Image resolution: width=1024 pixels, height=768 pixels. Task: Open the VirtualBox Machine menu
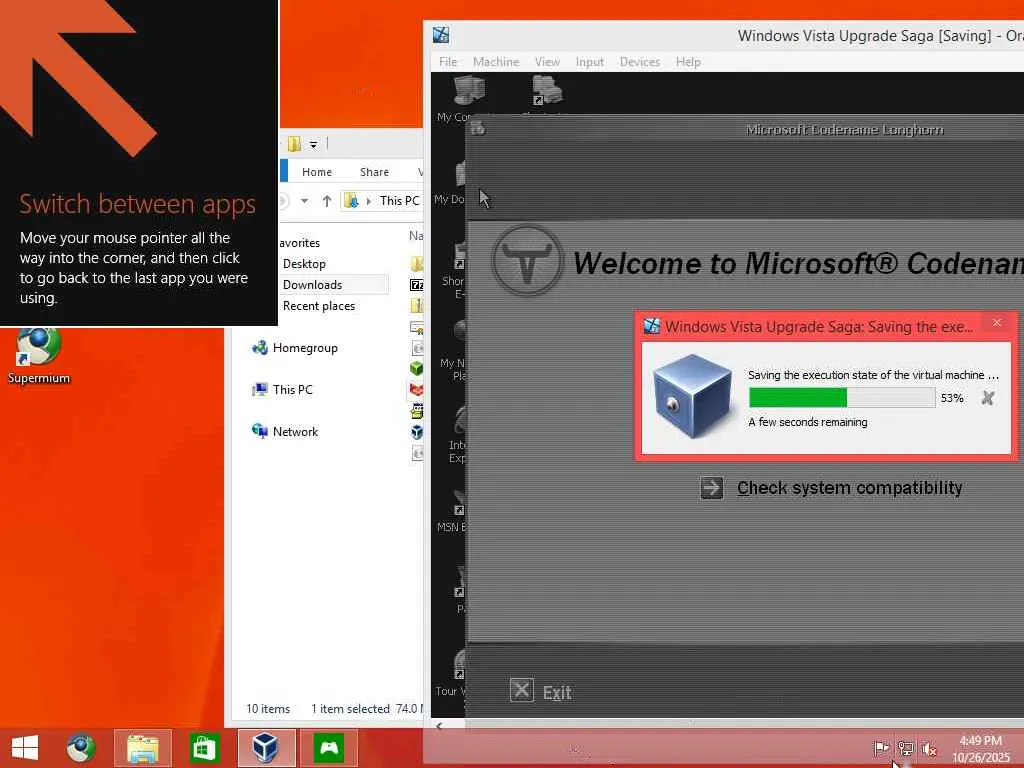[496, 62]
